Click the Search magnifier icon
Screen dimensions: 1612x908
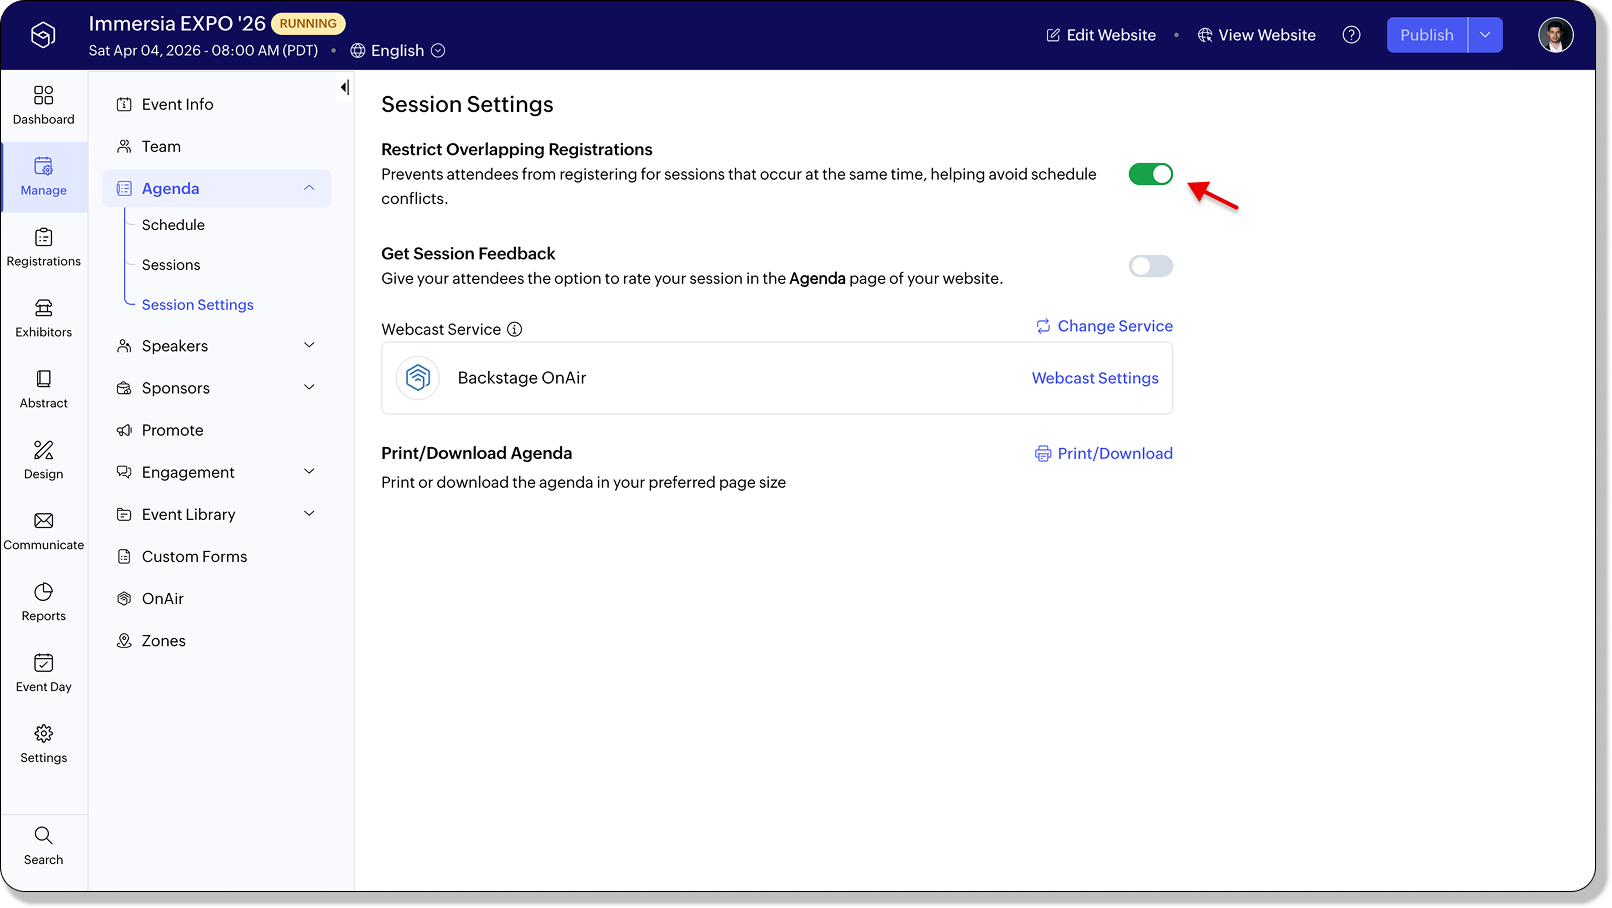pyautogui.click(x=43, y=836)
